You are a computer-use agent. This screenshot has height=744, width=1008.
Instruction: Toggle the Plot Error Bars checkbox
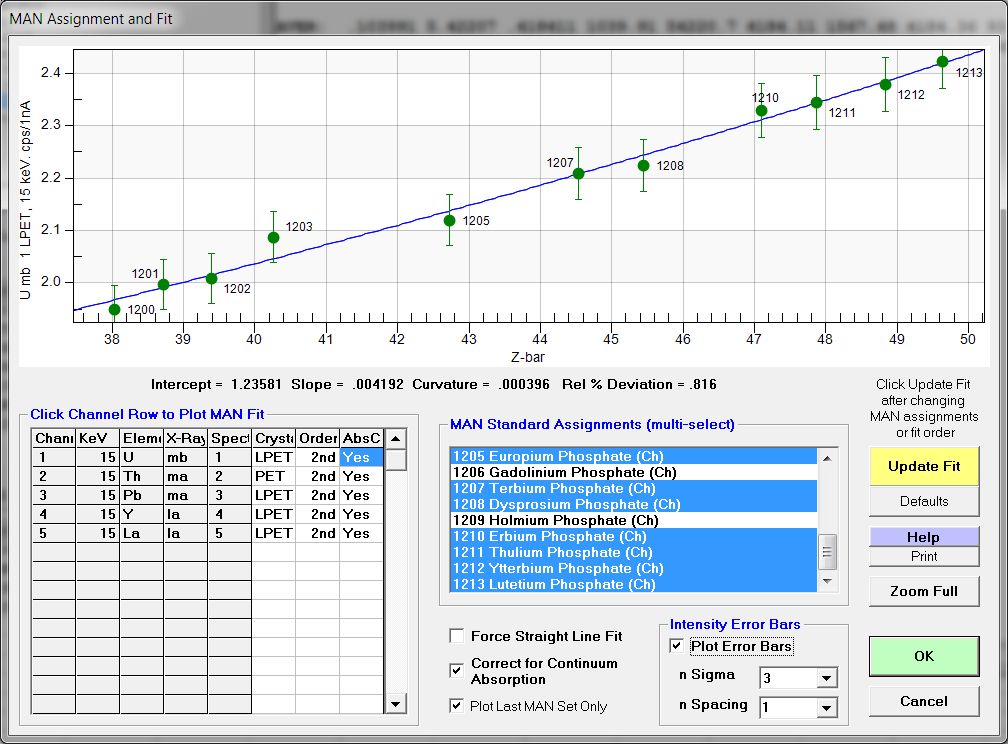677,646
